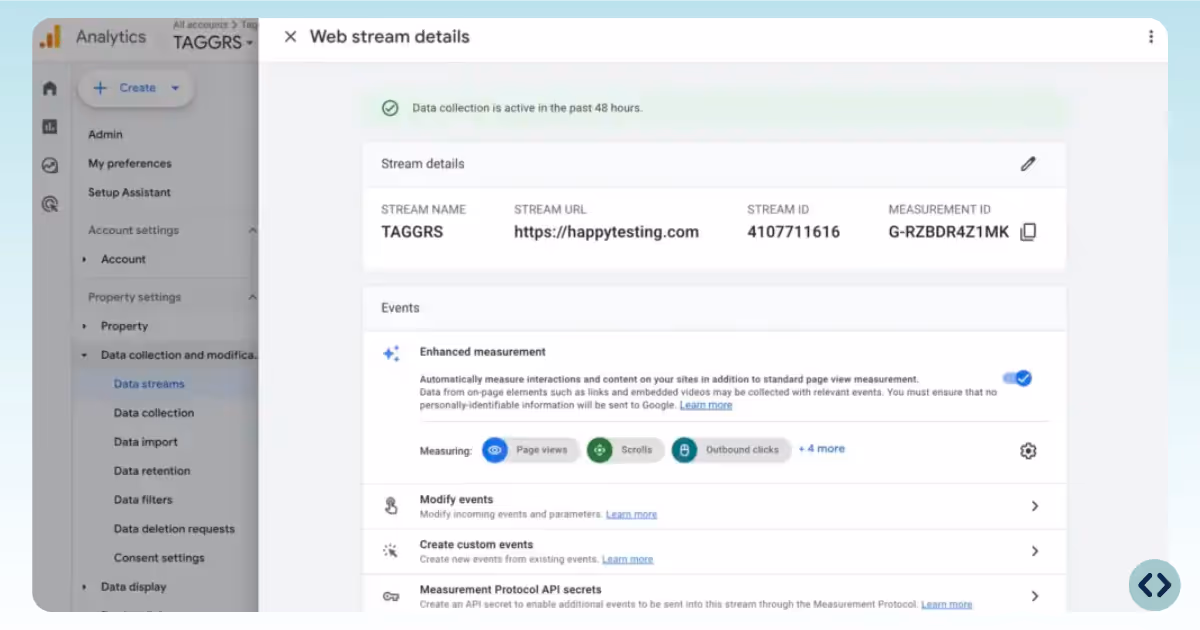Click the Google Analytics logo
This screenshot has height=630, width=1200.
click(x=51, y=37)
